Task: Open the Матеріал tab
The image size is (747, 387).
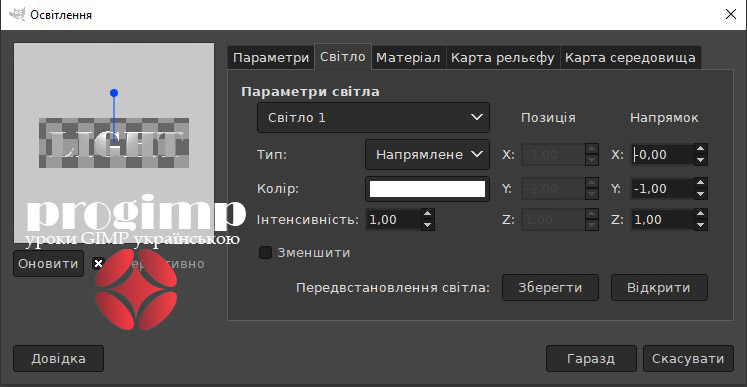Action: coord(408,58)
